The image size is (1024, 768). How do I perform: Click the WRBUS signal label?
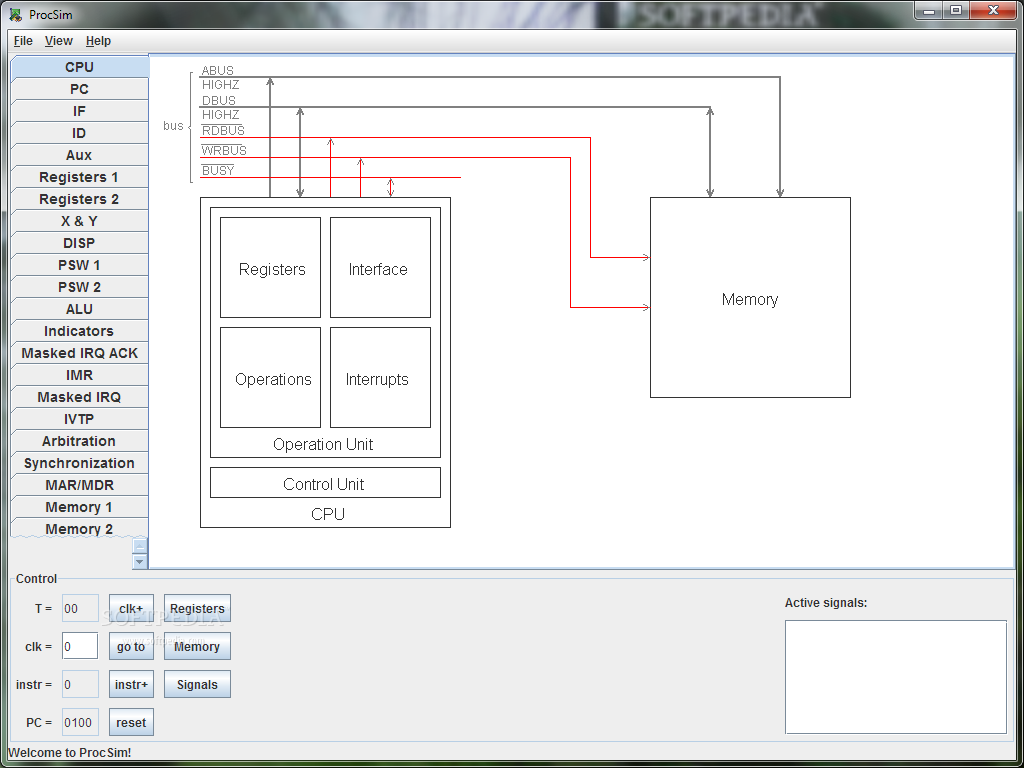pos(224,151)
